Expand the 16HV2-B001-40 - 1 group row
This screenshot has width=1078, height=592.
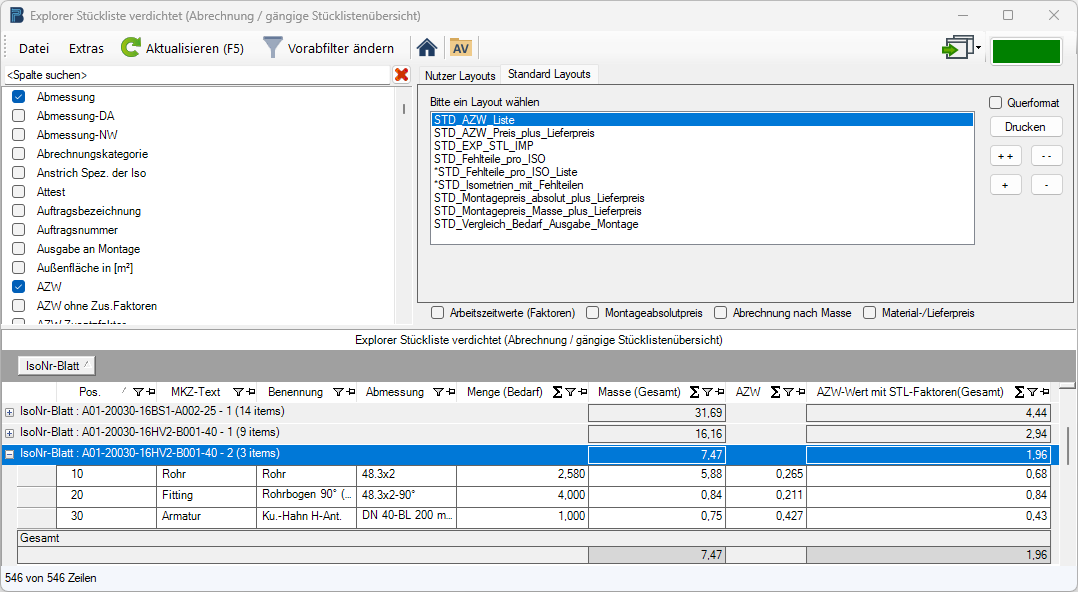pos(10,433)
